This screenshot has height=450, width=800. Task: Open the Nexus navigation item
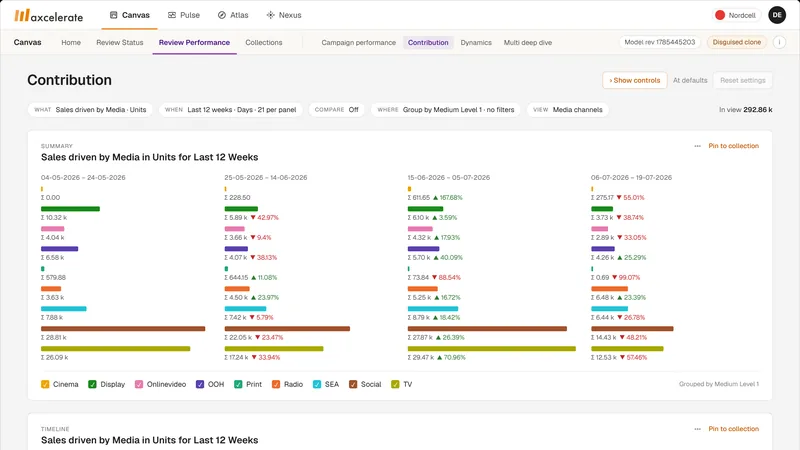click(x=284, y=15)
